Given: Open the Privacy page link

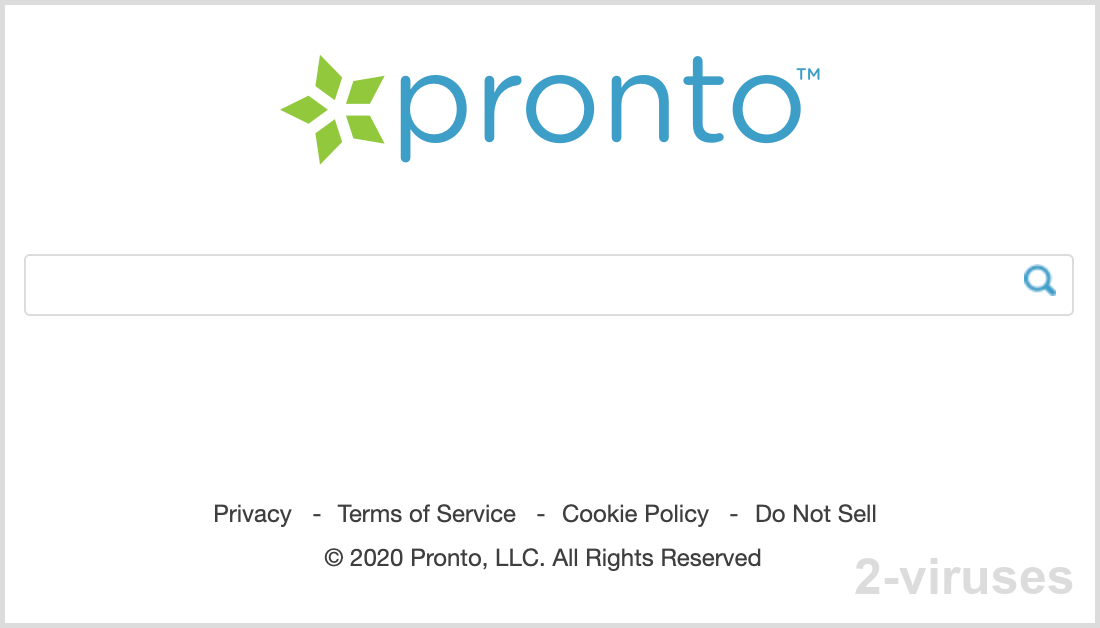Looking at the screenshot, I should 252,514.
